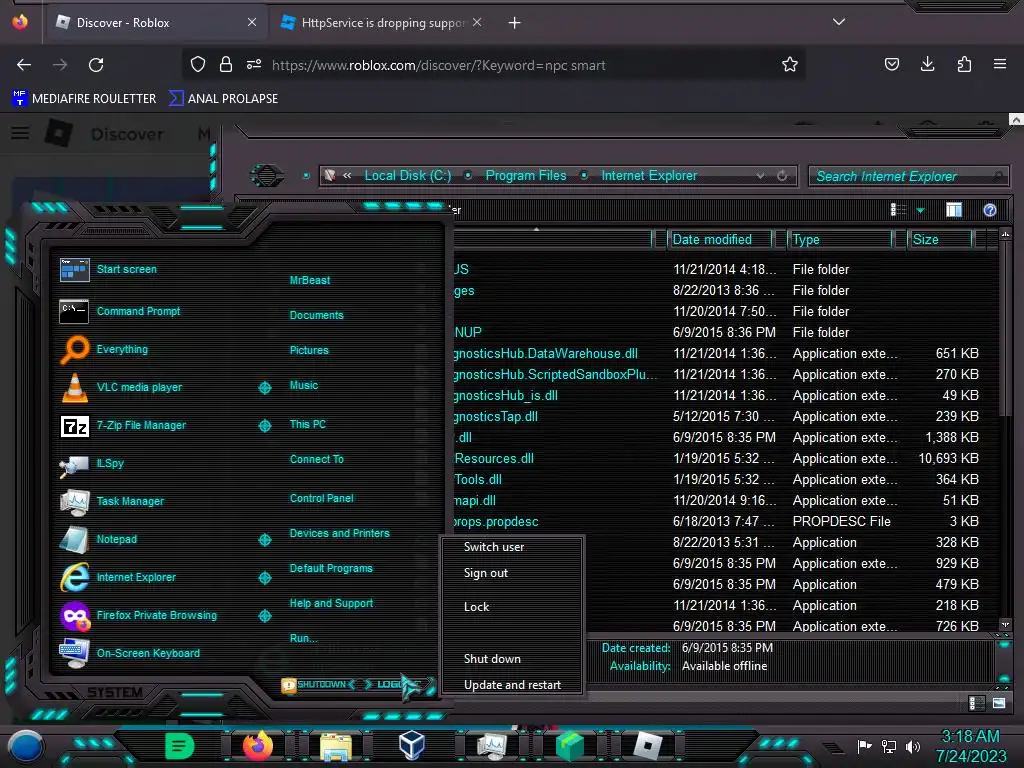Switch to HttpService is dropping support tab
1024x768 pixels.
tap(381, 23)
